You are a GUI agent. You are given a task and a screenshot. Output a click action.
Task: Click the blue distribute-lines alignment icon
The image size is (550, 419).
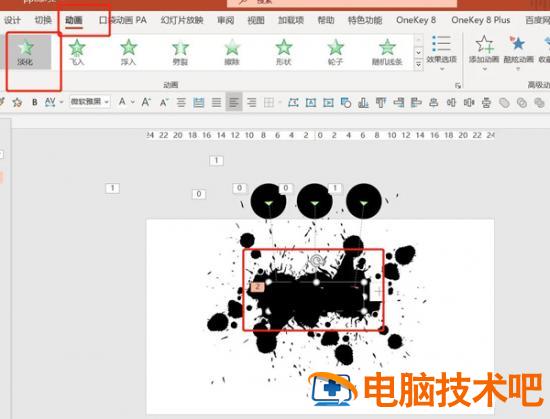(199, 102)
